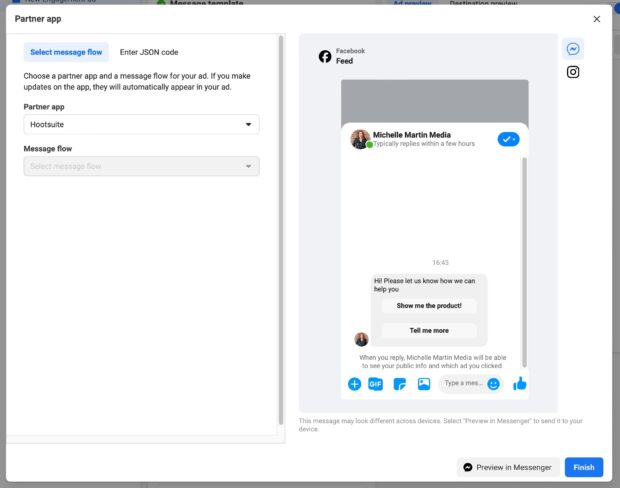Image resolution: width=620 pixels, height=488 pixels.
Task: Open the Enter JSON code tab
Action: click(x=149, y=52)
